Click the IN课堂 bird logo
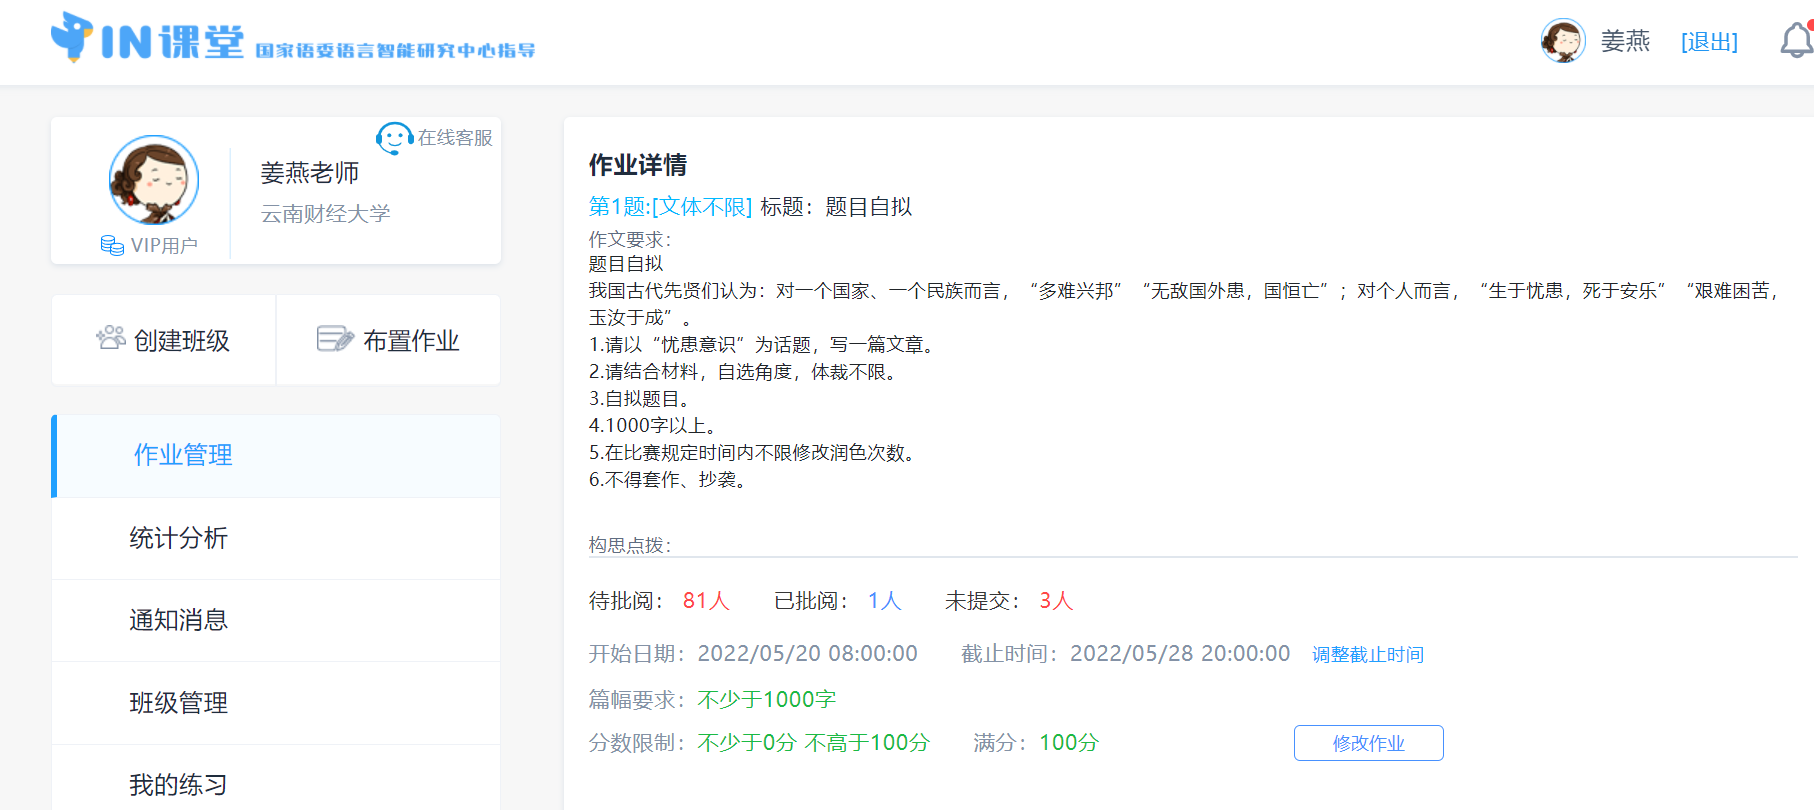 click(x=72, y=37)
